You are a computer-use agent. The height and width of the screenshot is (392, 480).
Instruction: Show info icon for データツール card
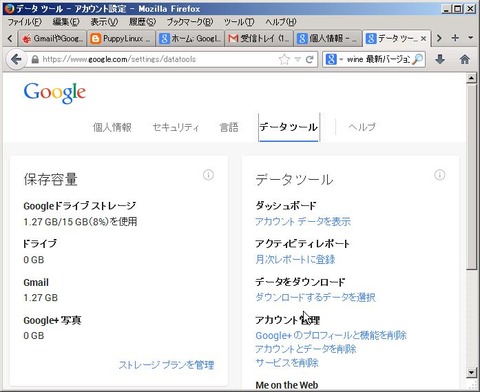coord(440,175)
